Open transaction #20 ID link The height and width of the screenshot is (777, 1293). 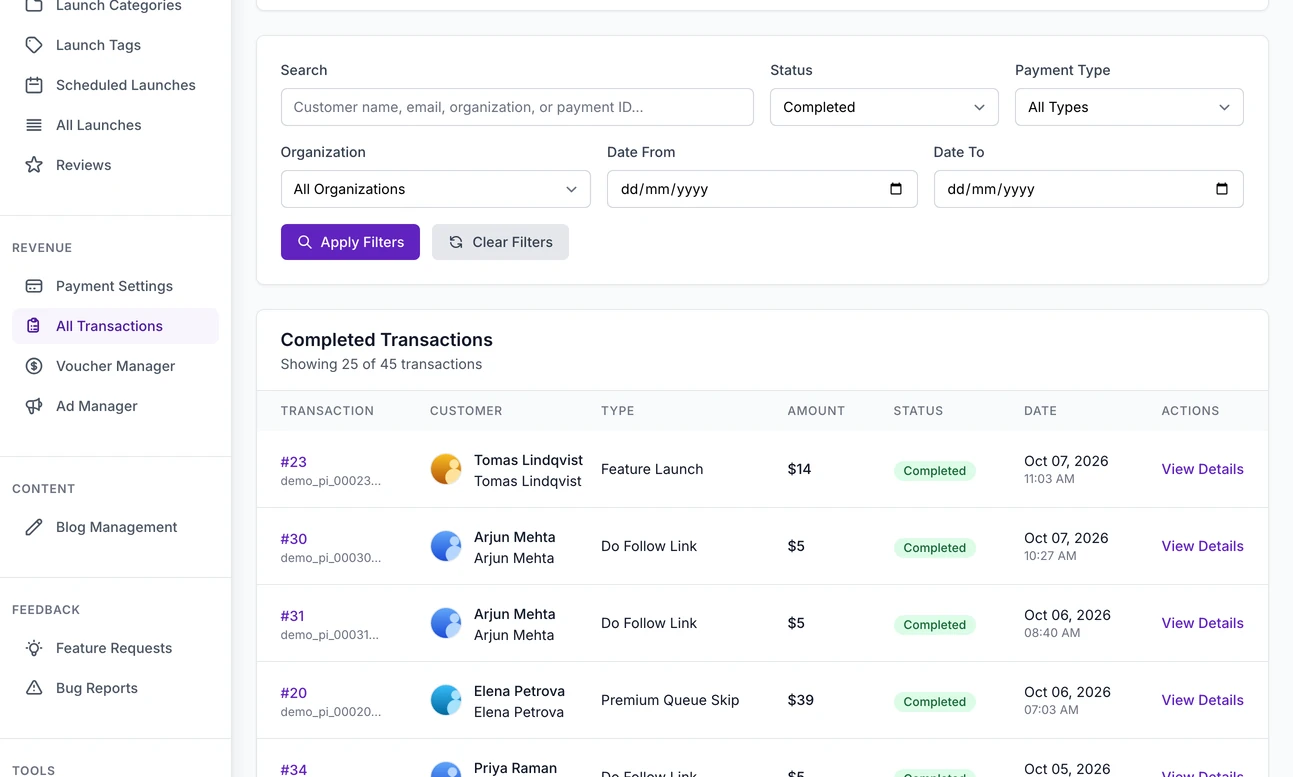(x=294, y=692)
